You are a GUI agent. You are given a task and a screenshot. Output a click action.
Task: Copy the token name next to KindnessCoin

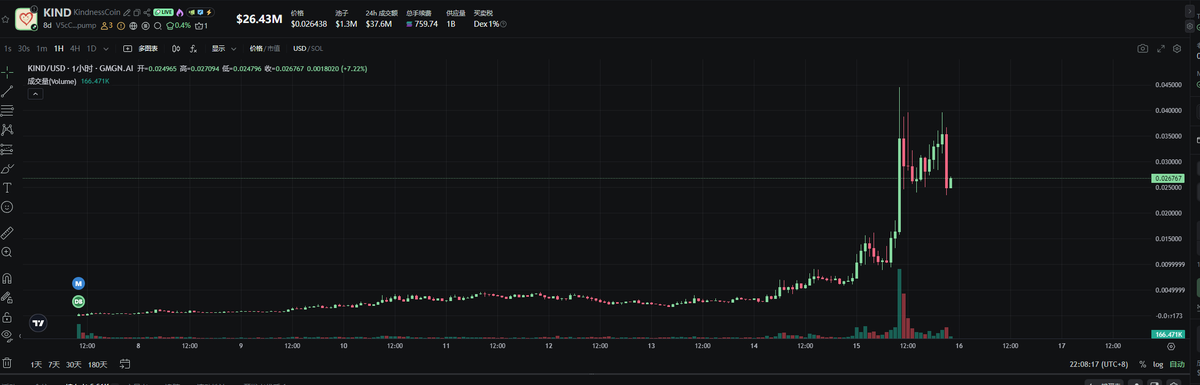tap(136, 13)
